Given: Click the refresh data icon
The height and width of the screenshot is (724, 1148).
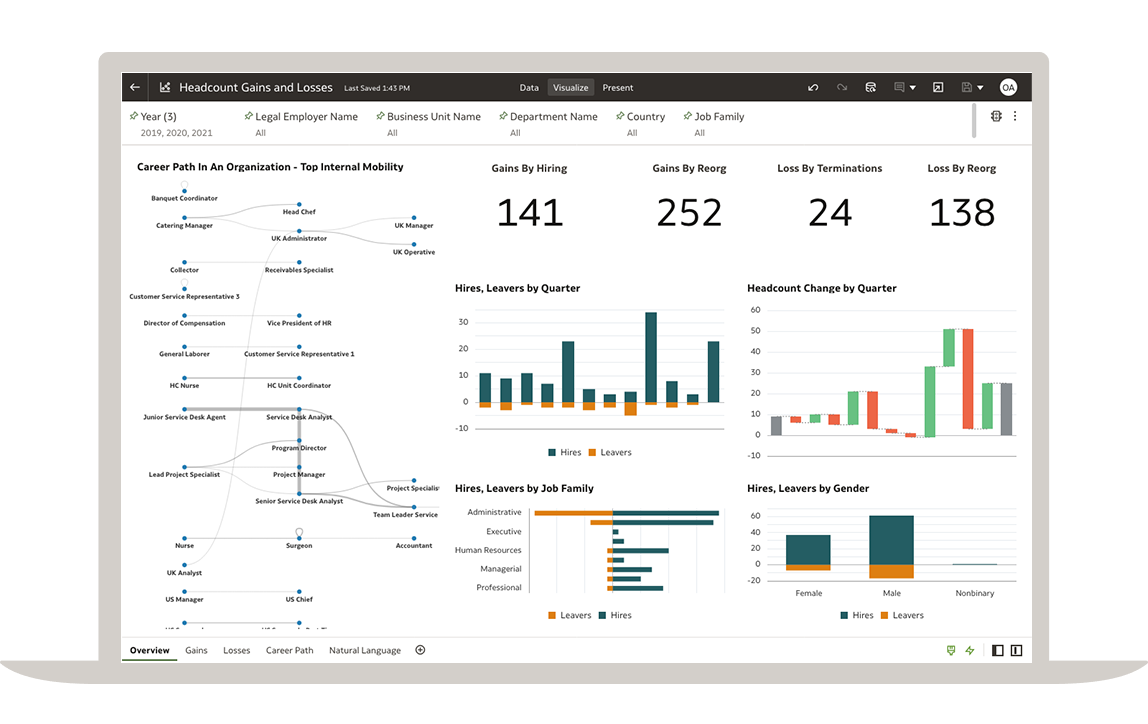Looking at the screenshot, I should (x=870, y=88).
